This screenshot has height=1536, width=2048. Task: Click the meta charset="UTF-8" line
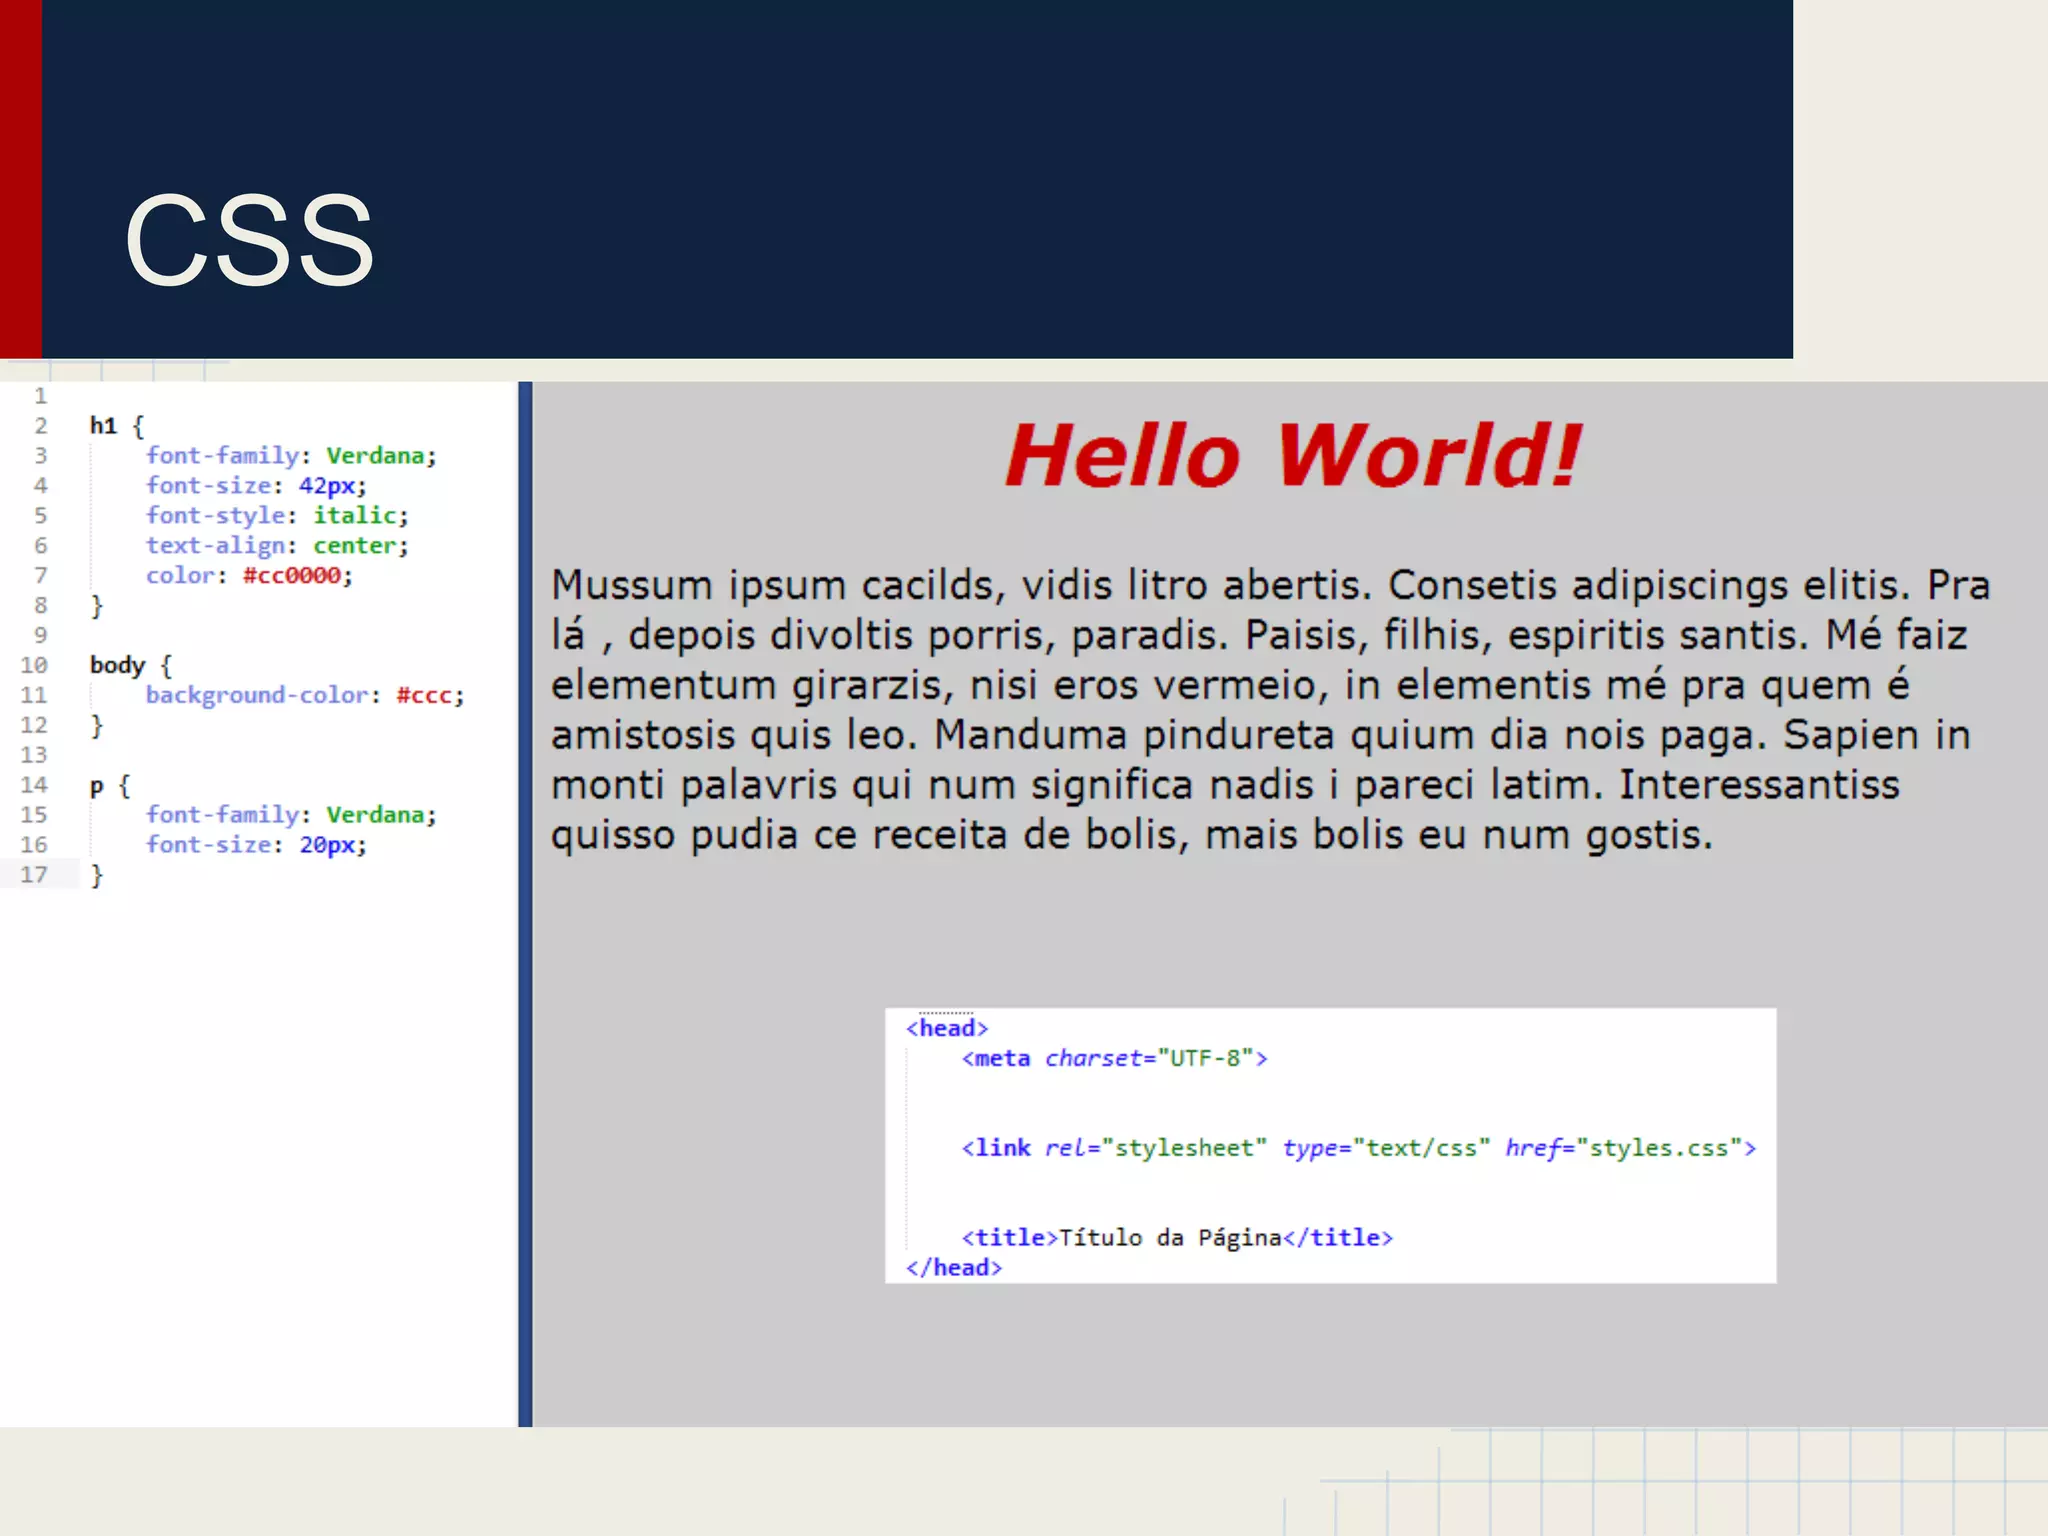[x=1114, y=1058]
